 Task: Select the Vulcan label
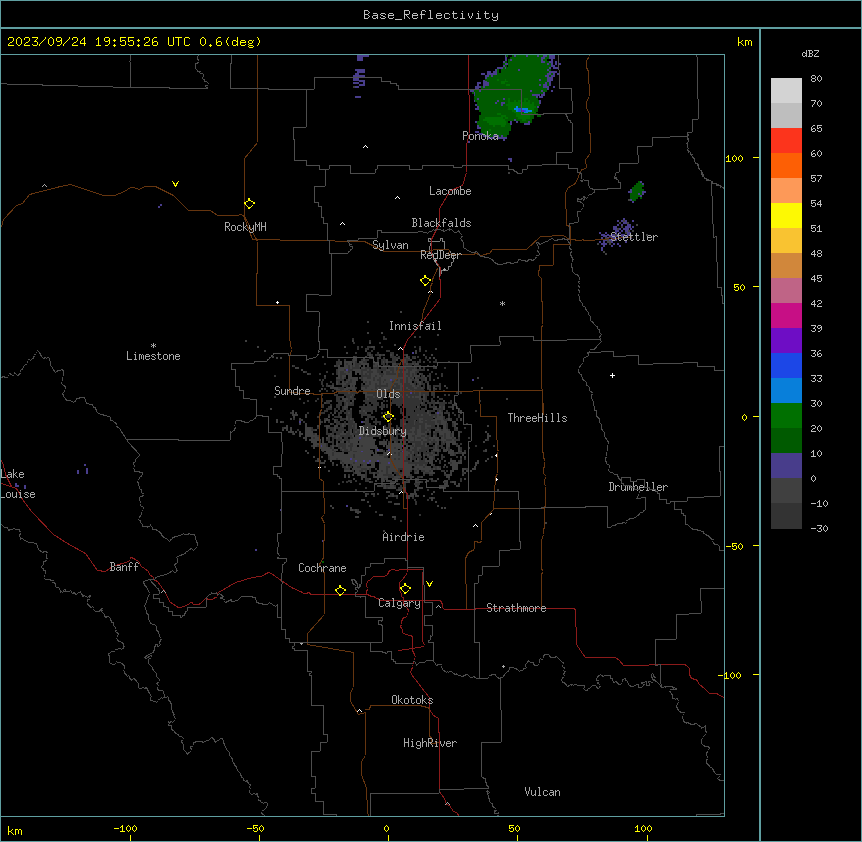click(x=543, y=792)
